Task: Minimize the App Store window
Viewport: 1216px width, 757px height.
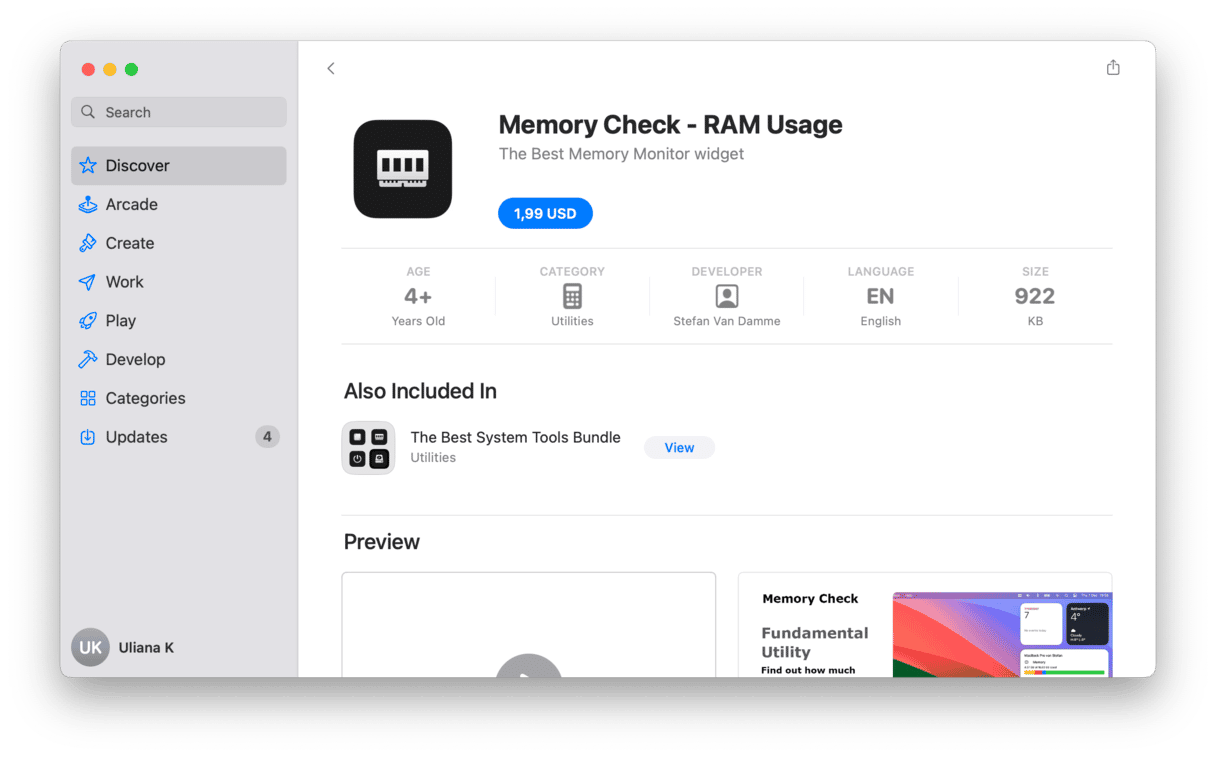Action: 110,69
